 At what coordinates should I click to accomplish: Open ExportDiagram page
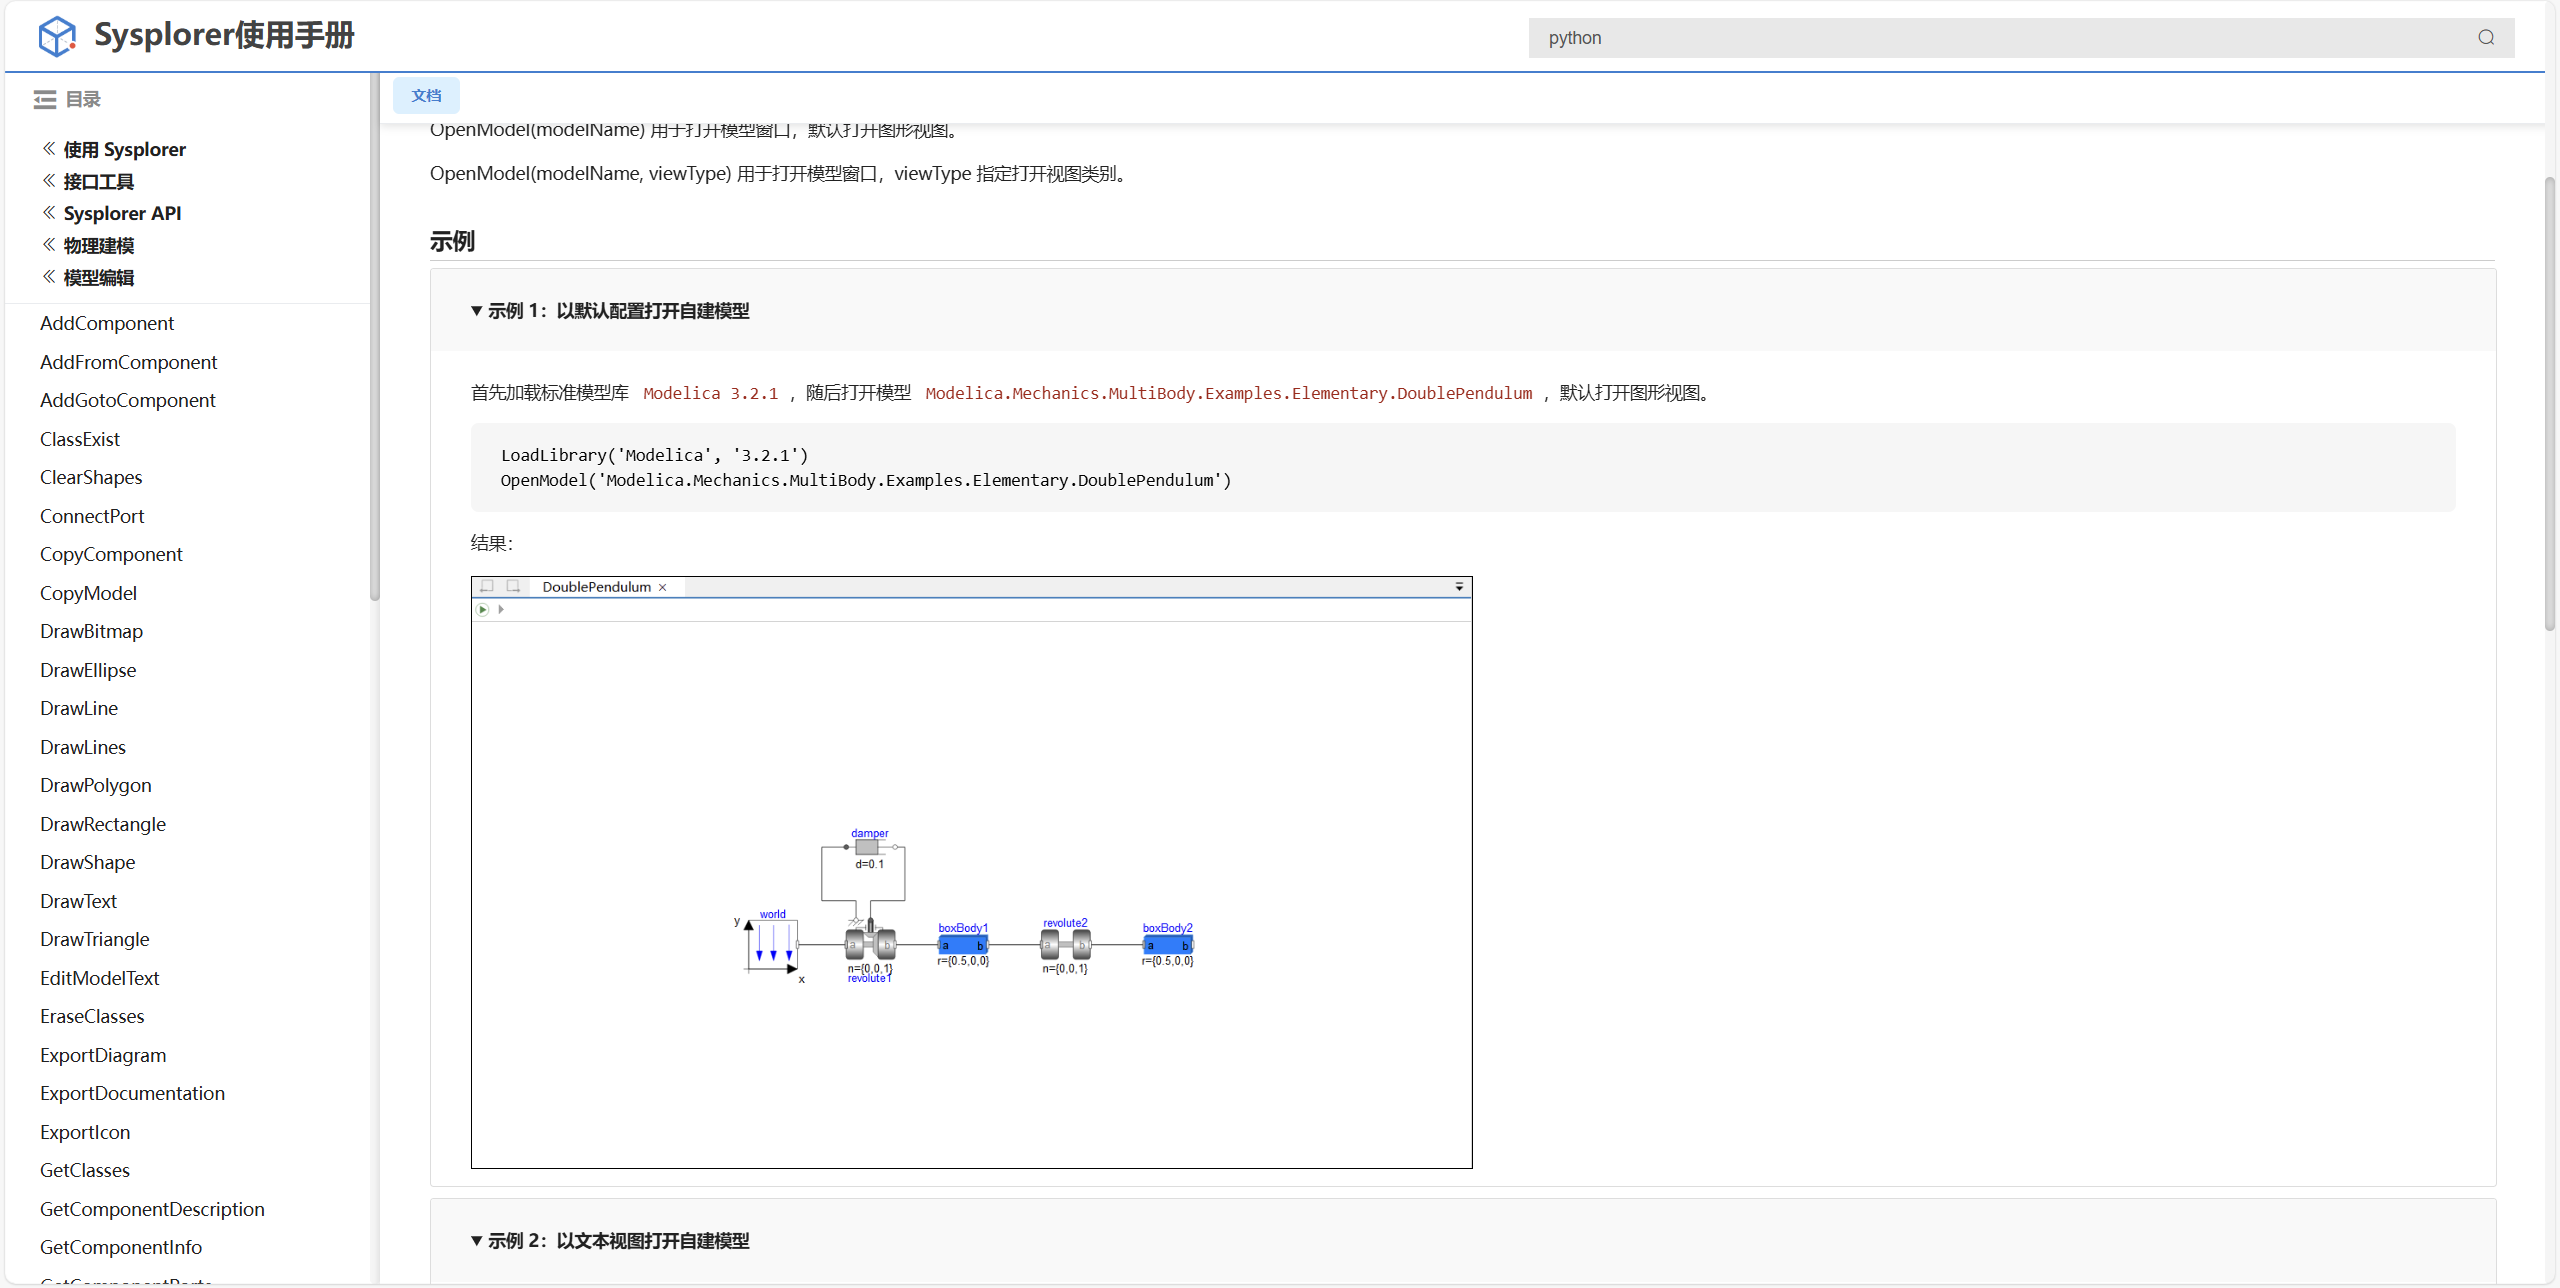[x=103, y=1055]
